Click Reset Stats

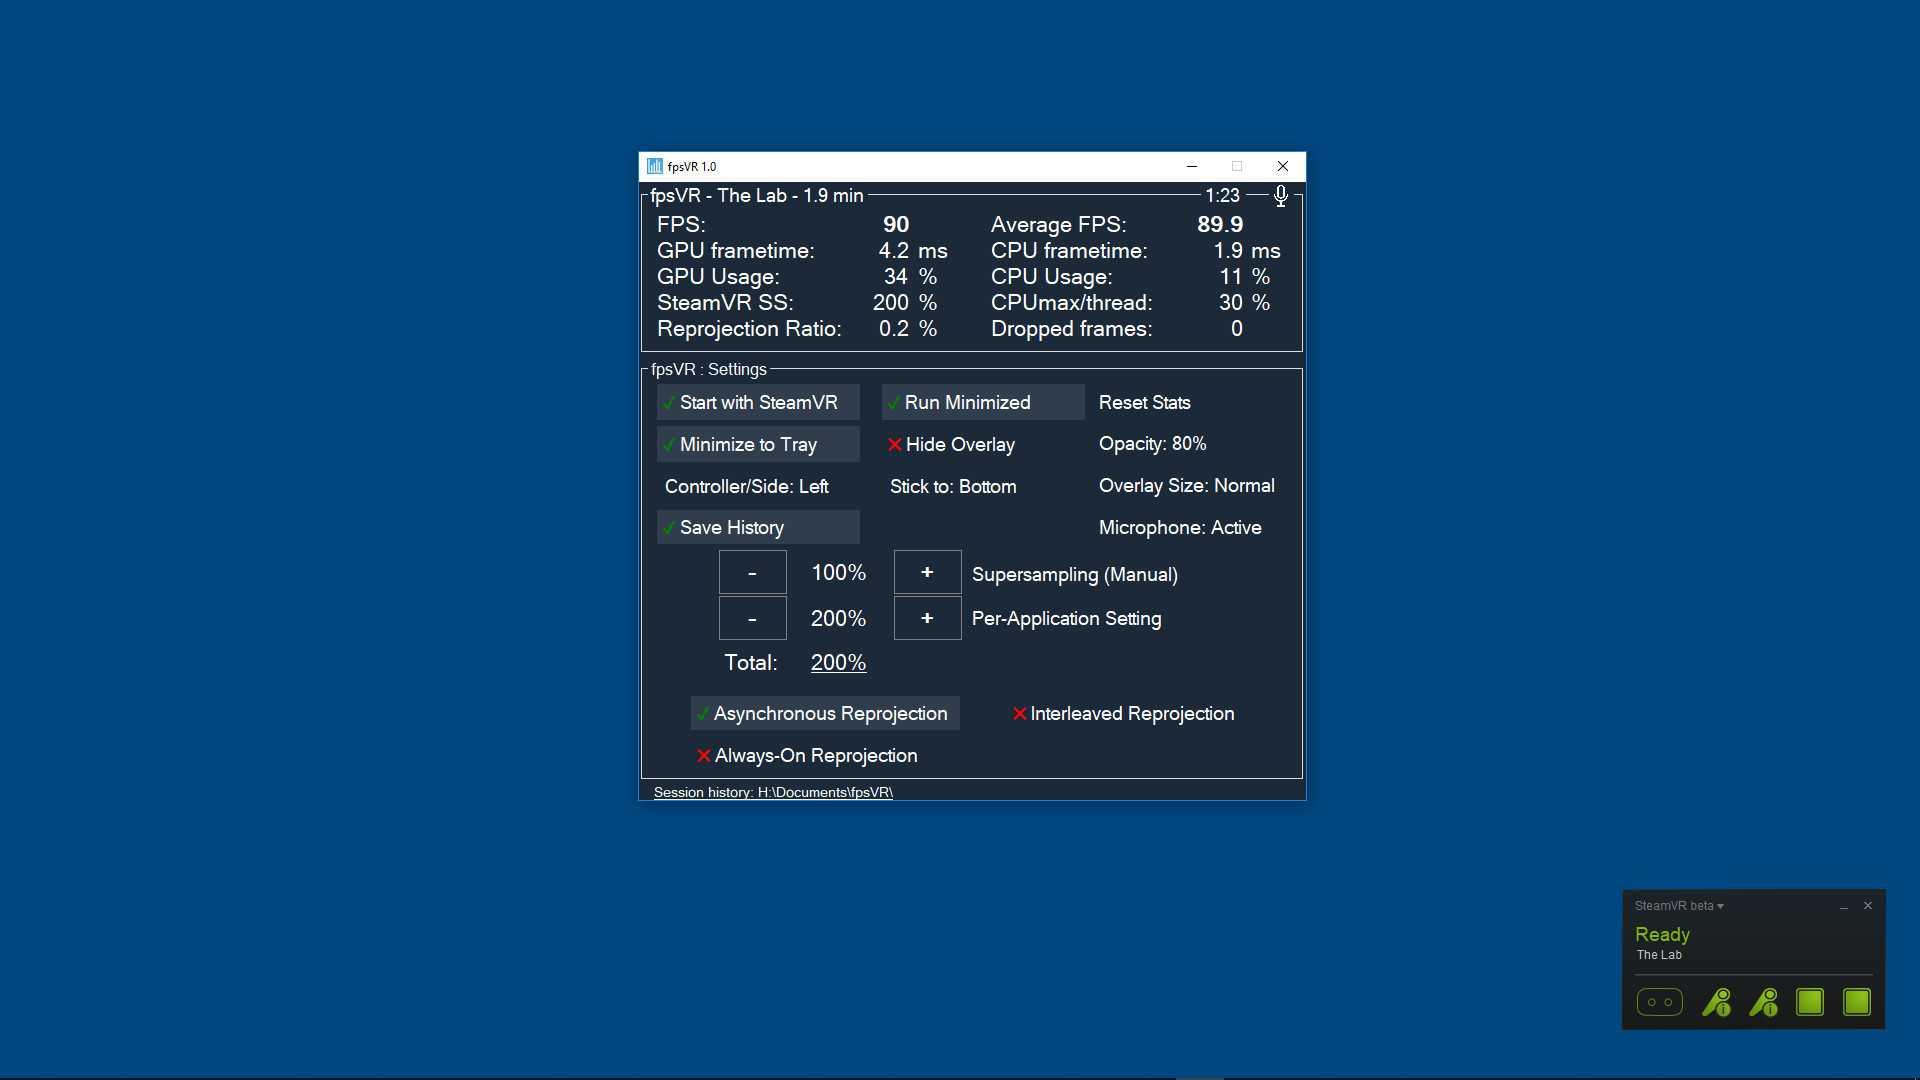point(1144,402)
